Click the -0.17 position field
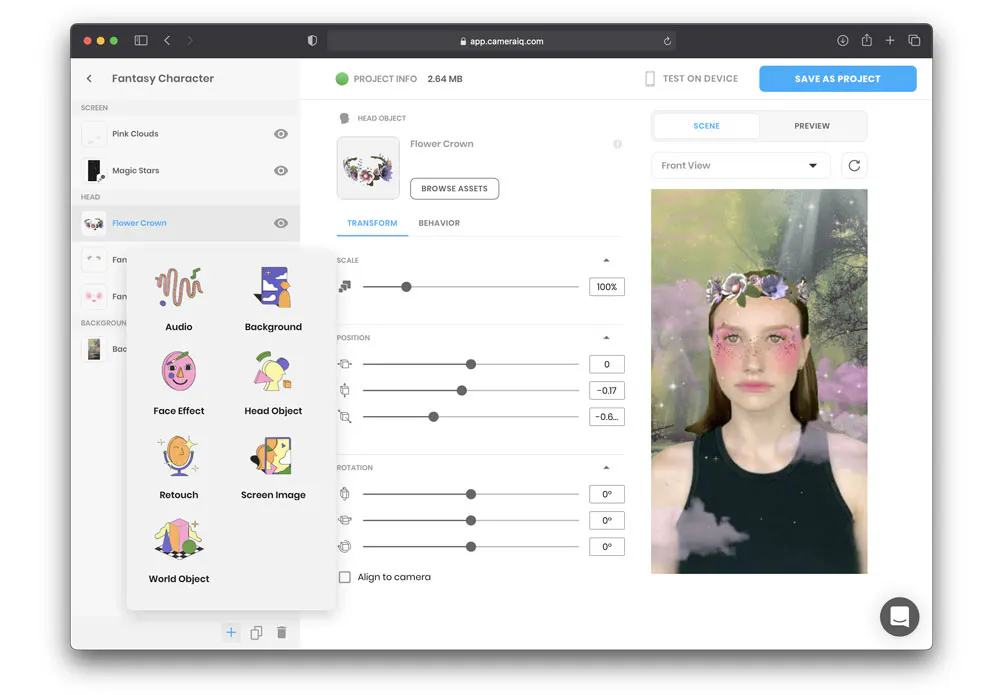The width and height of the screenshot is (1003, 695). point(606,391)
